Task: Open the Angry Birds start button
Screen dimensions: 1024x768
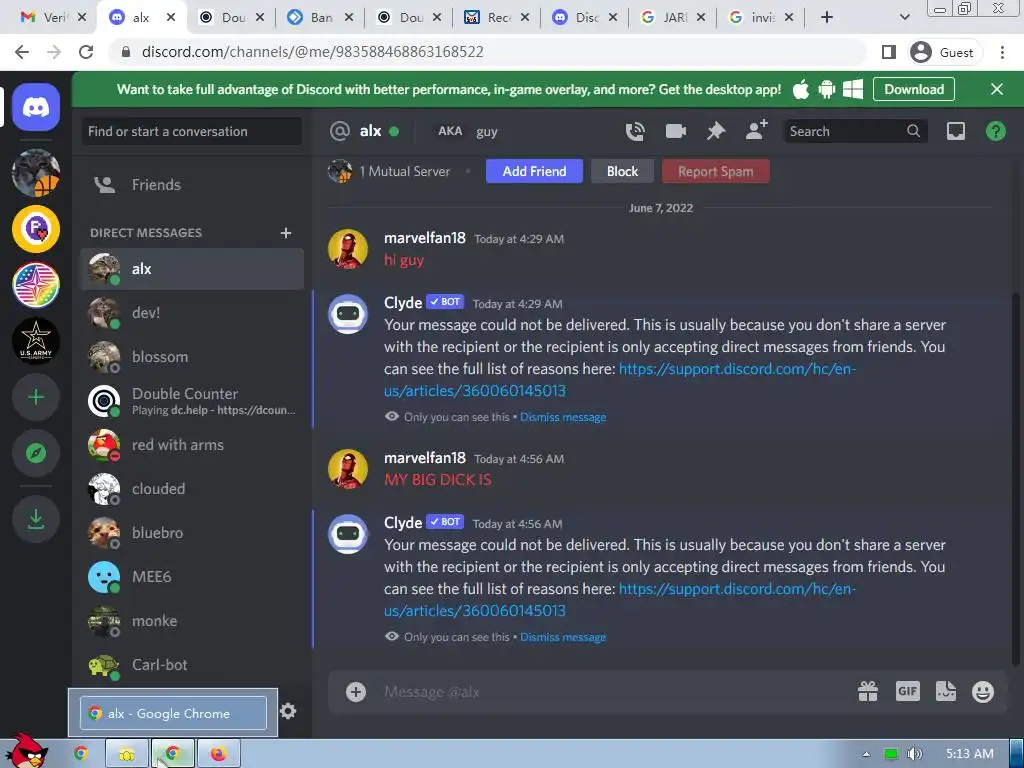Action: 25,751
